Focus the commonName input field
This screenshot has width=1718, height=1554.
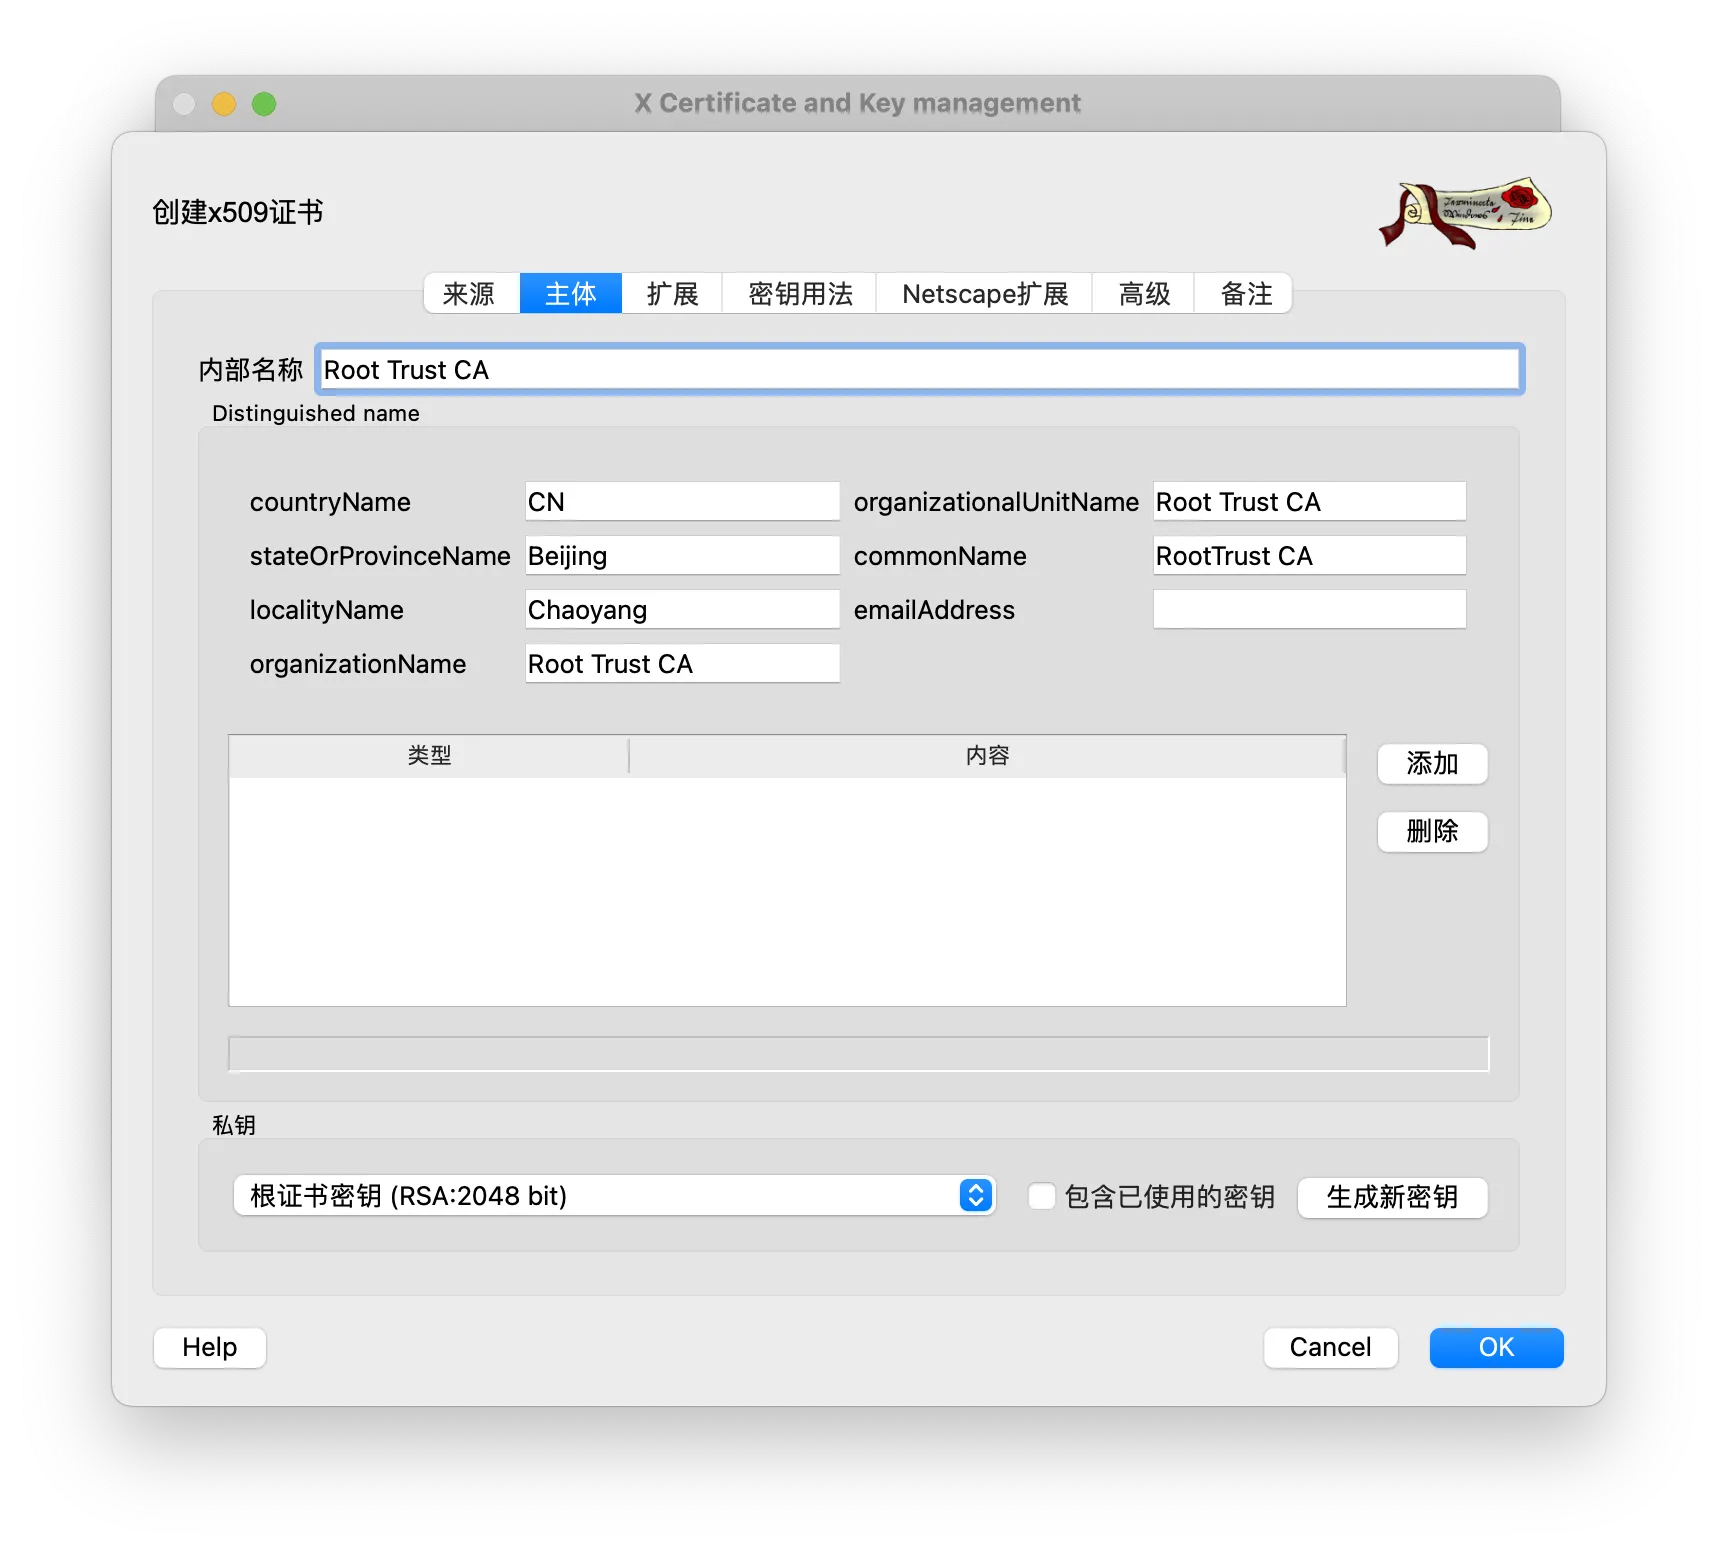(x=1309, y=555)
